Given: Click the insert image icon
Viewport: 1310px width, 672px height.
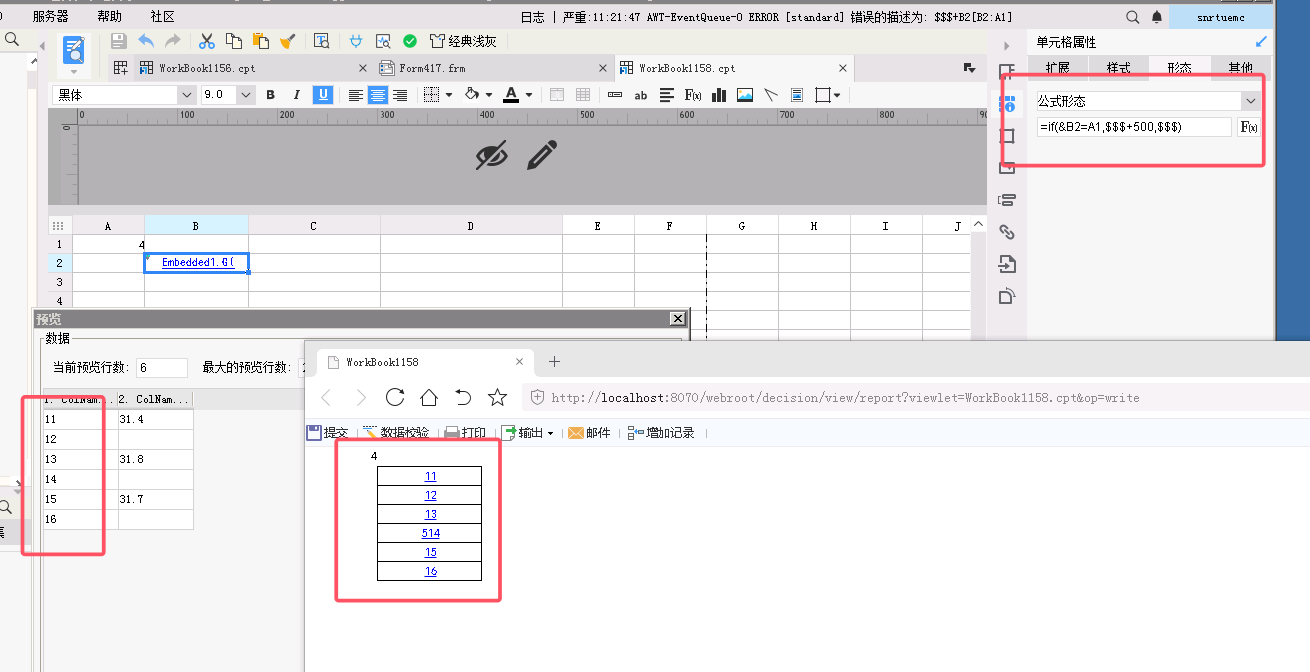Looking at the screenshot, I should point(745,95).
